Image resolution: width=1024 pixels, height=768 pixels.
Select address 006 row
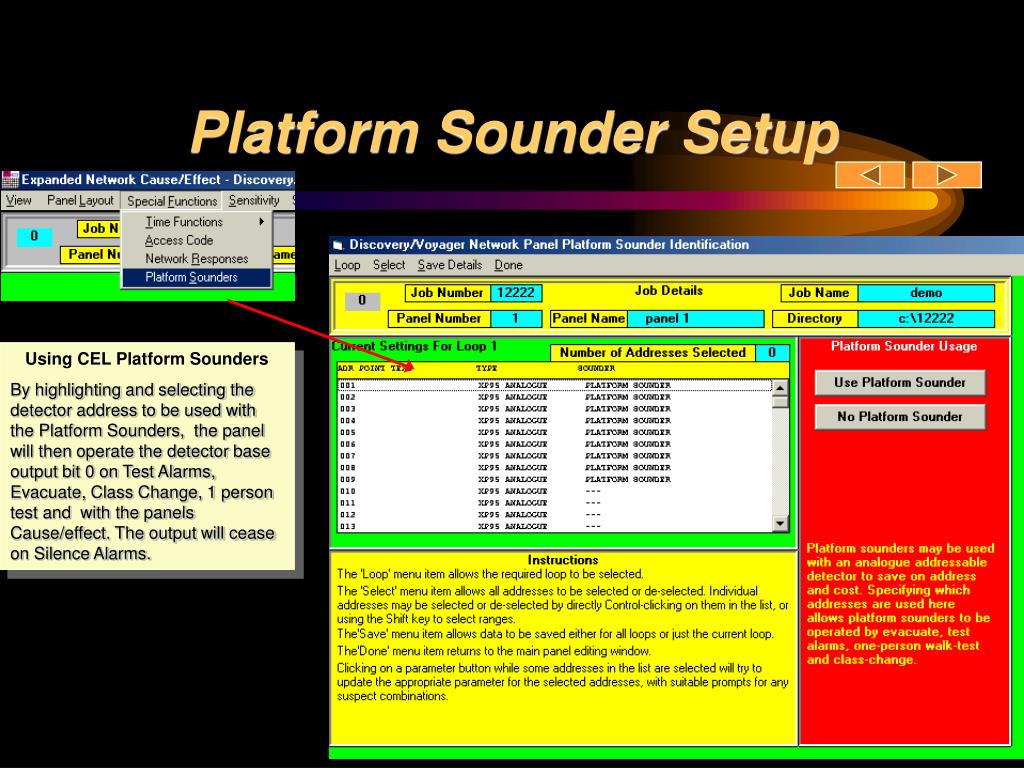point(555,445)
